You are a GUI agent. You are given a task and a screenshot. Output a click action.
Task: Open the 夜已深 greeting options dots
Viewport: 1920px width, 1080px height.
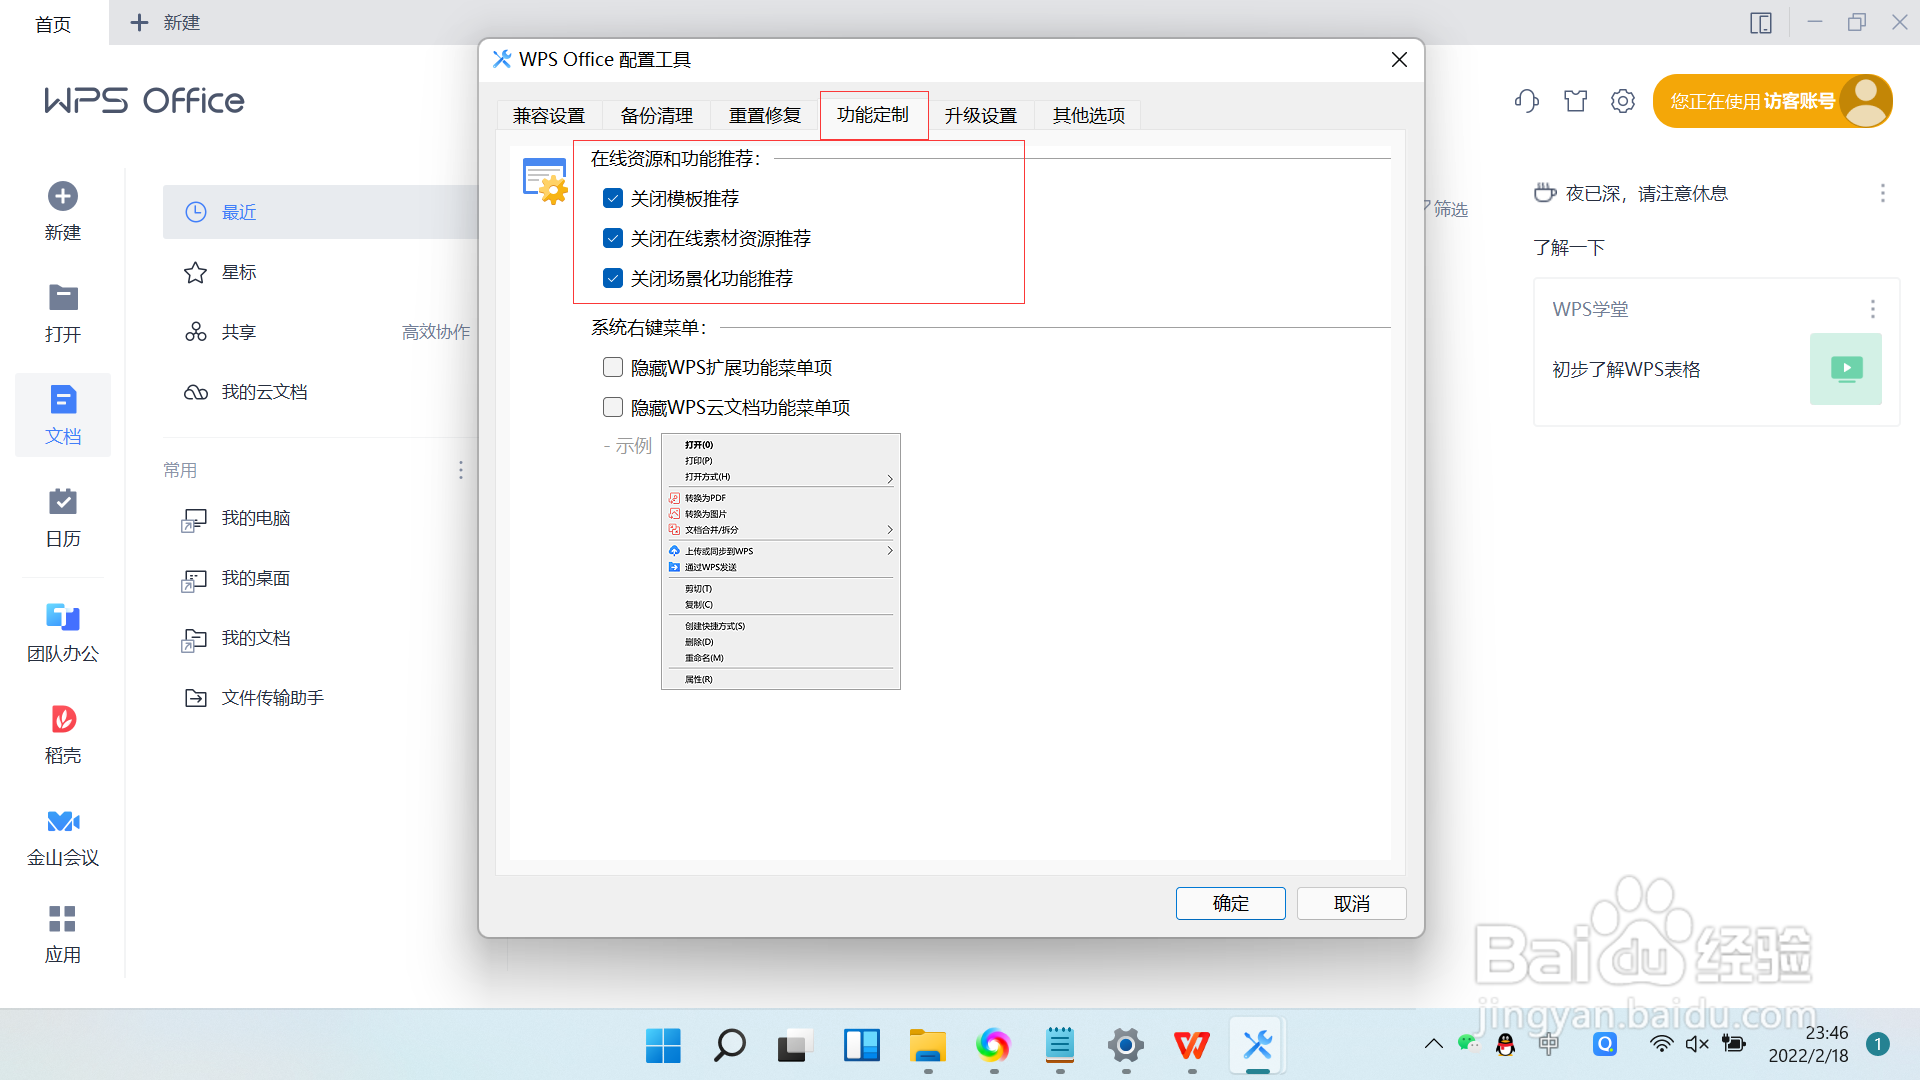tap(1882, 193)
